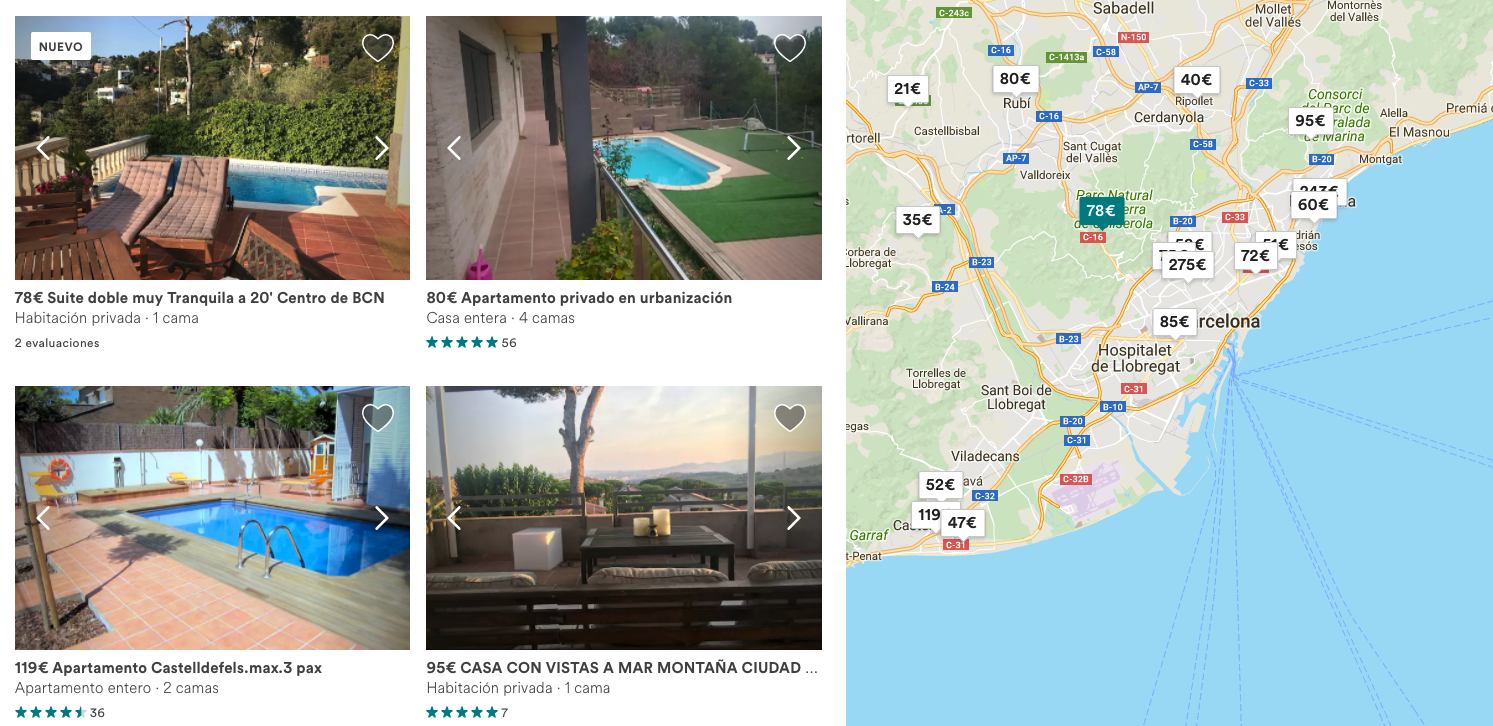Image resolution: width=1493 pixels, height=726 pixels.
Task: Show previous image of Castelldefels apartment
Action: [43, 518]
